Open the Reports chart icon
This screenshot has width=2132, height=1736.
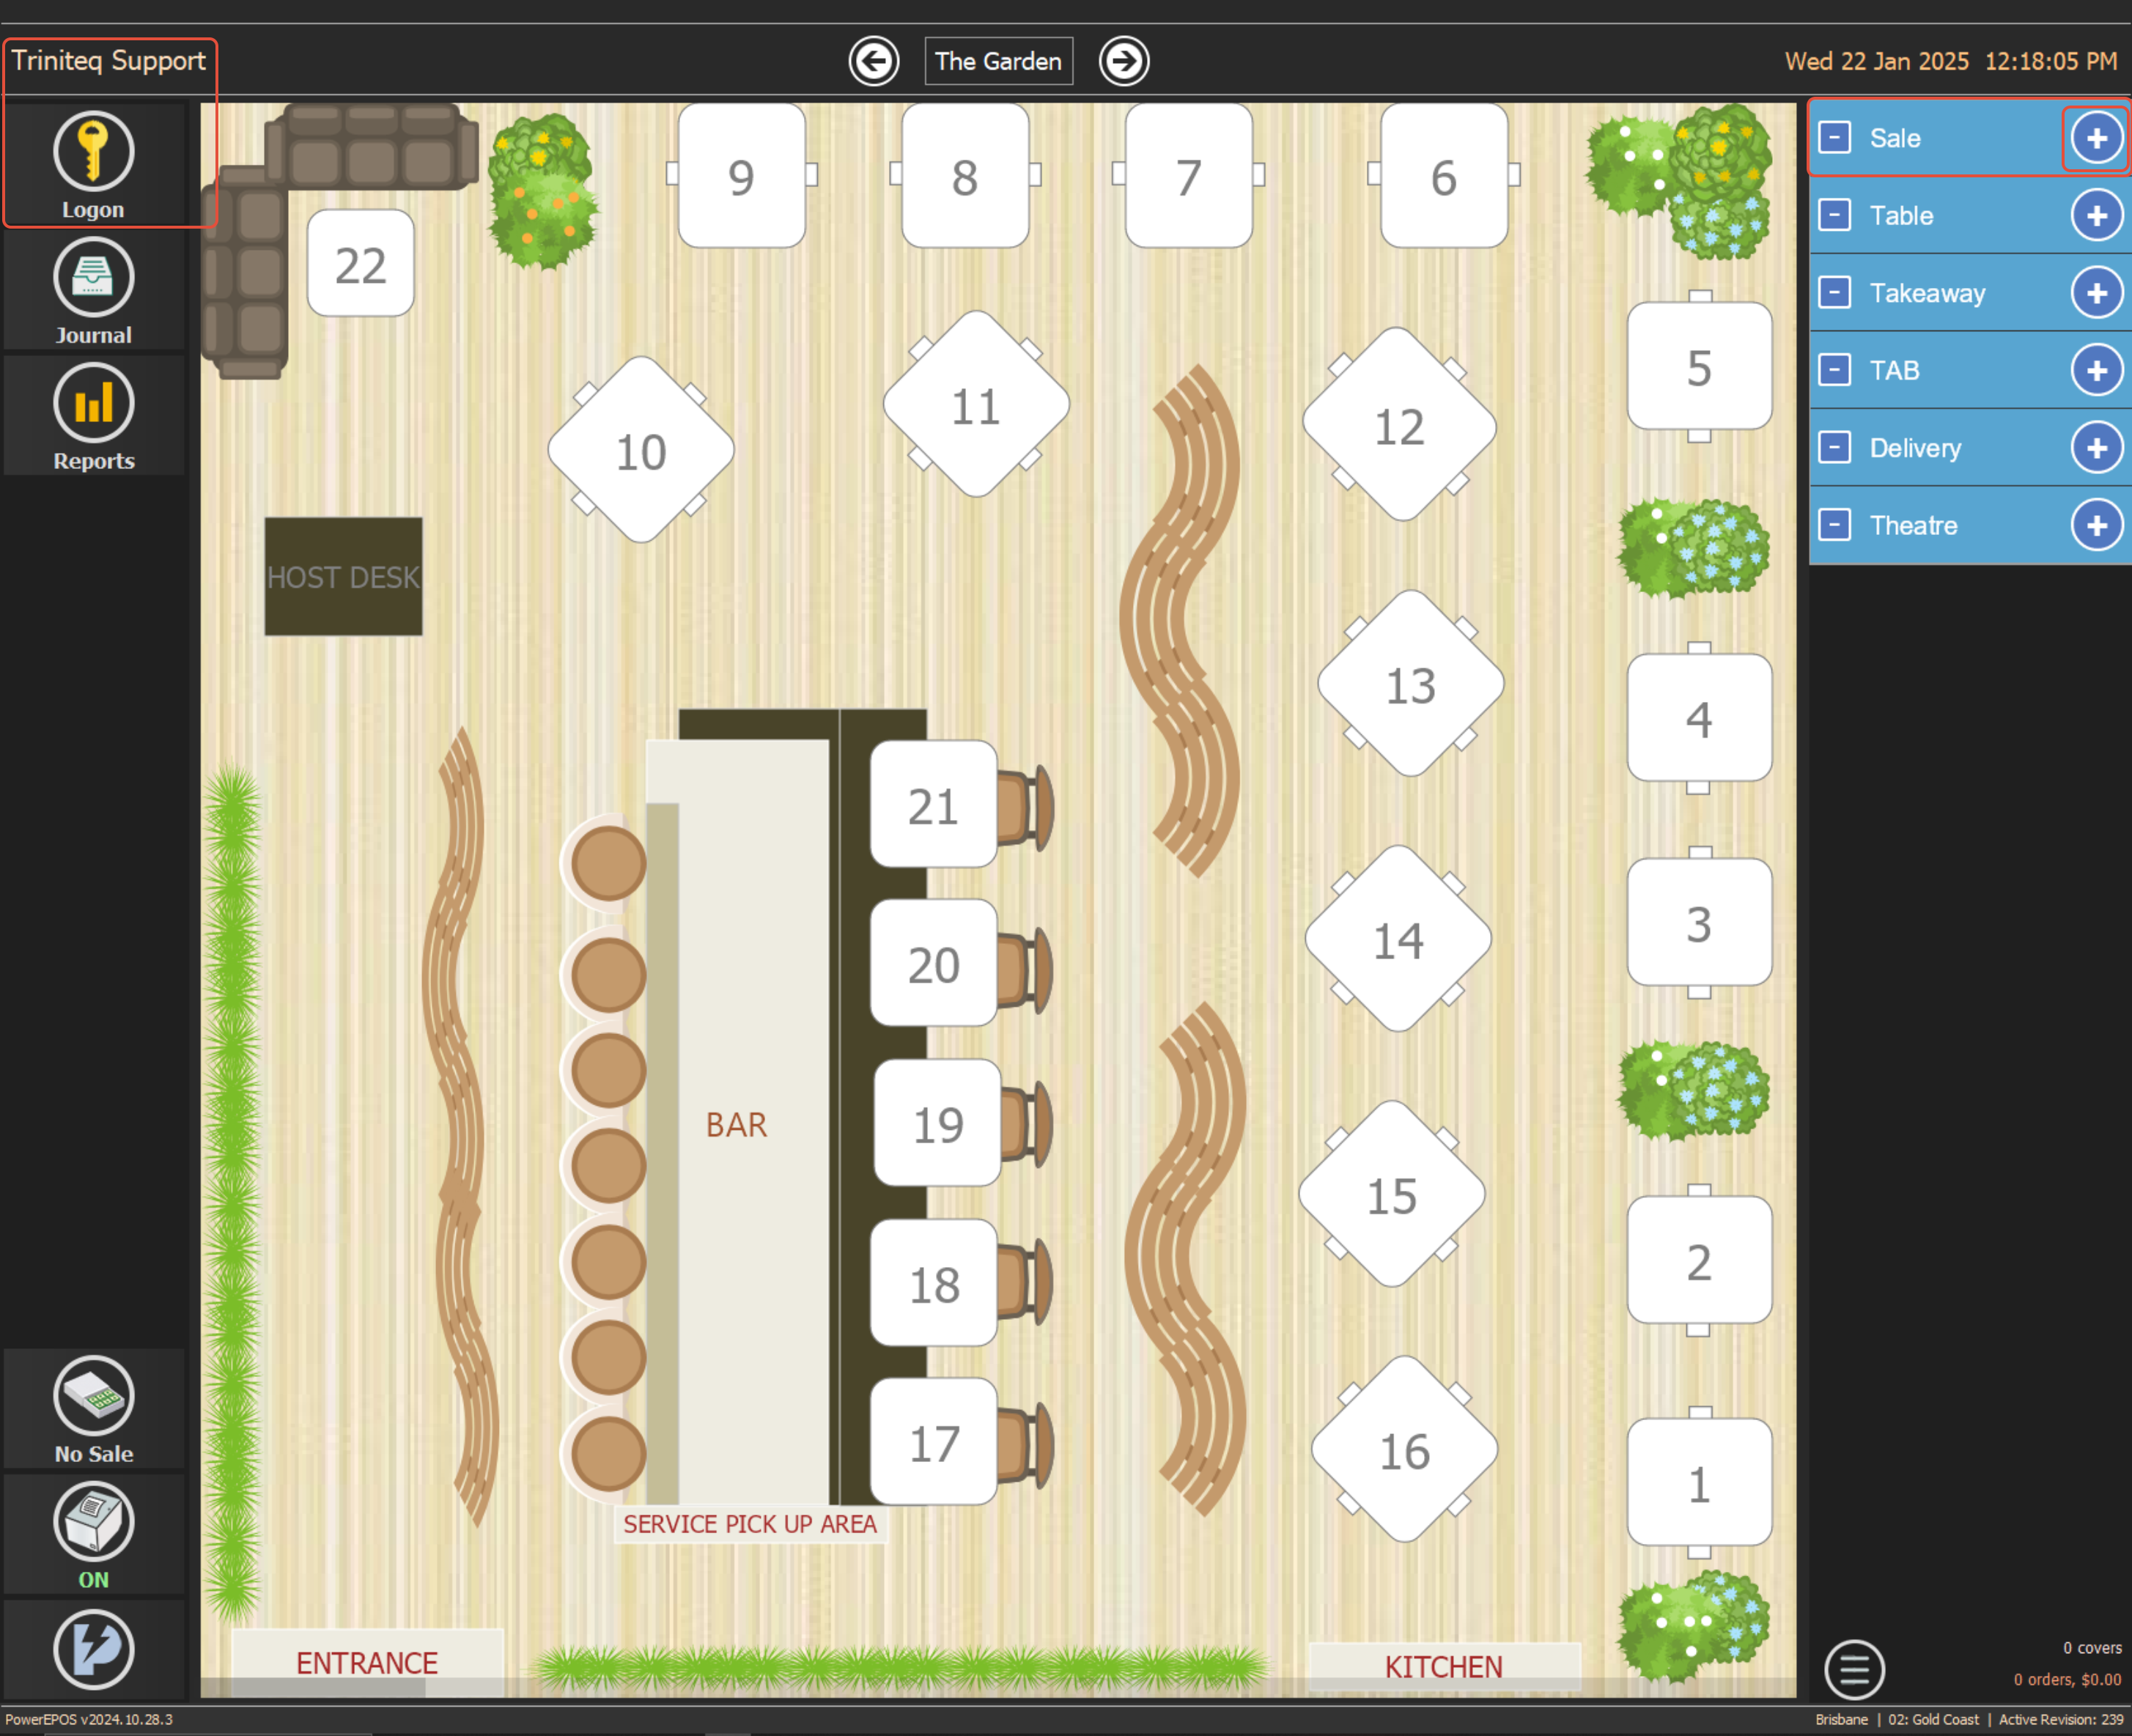point(93,404)
